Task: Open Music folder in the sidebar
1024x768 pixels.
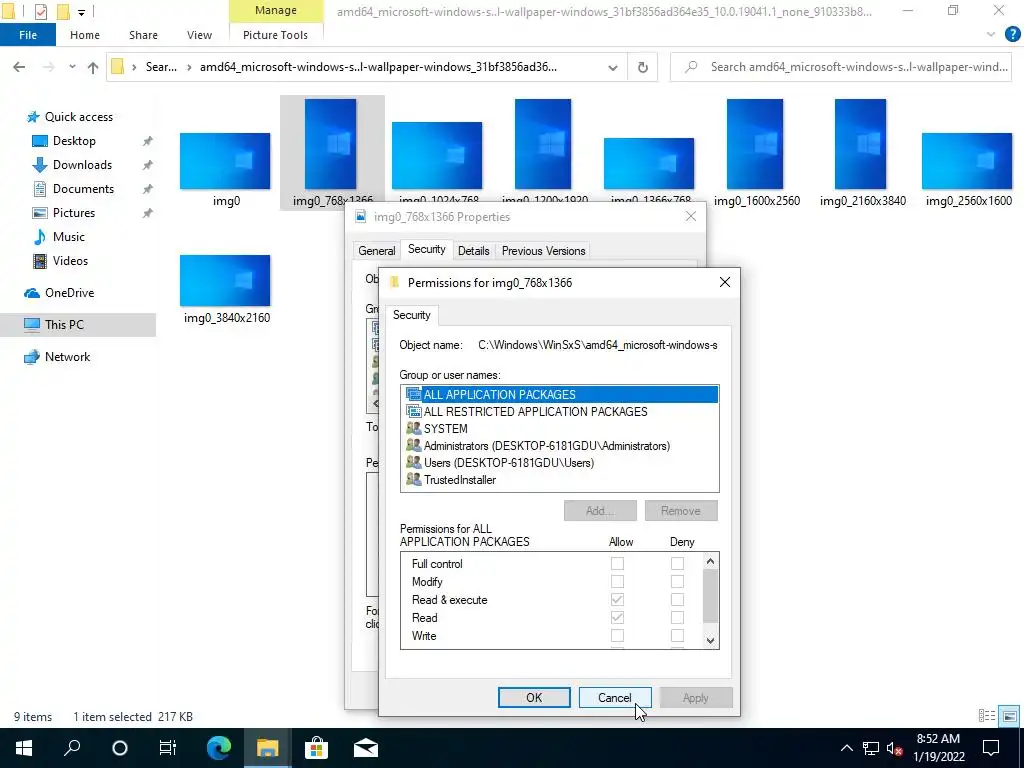Action: pos(69,237)
